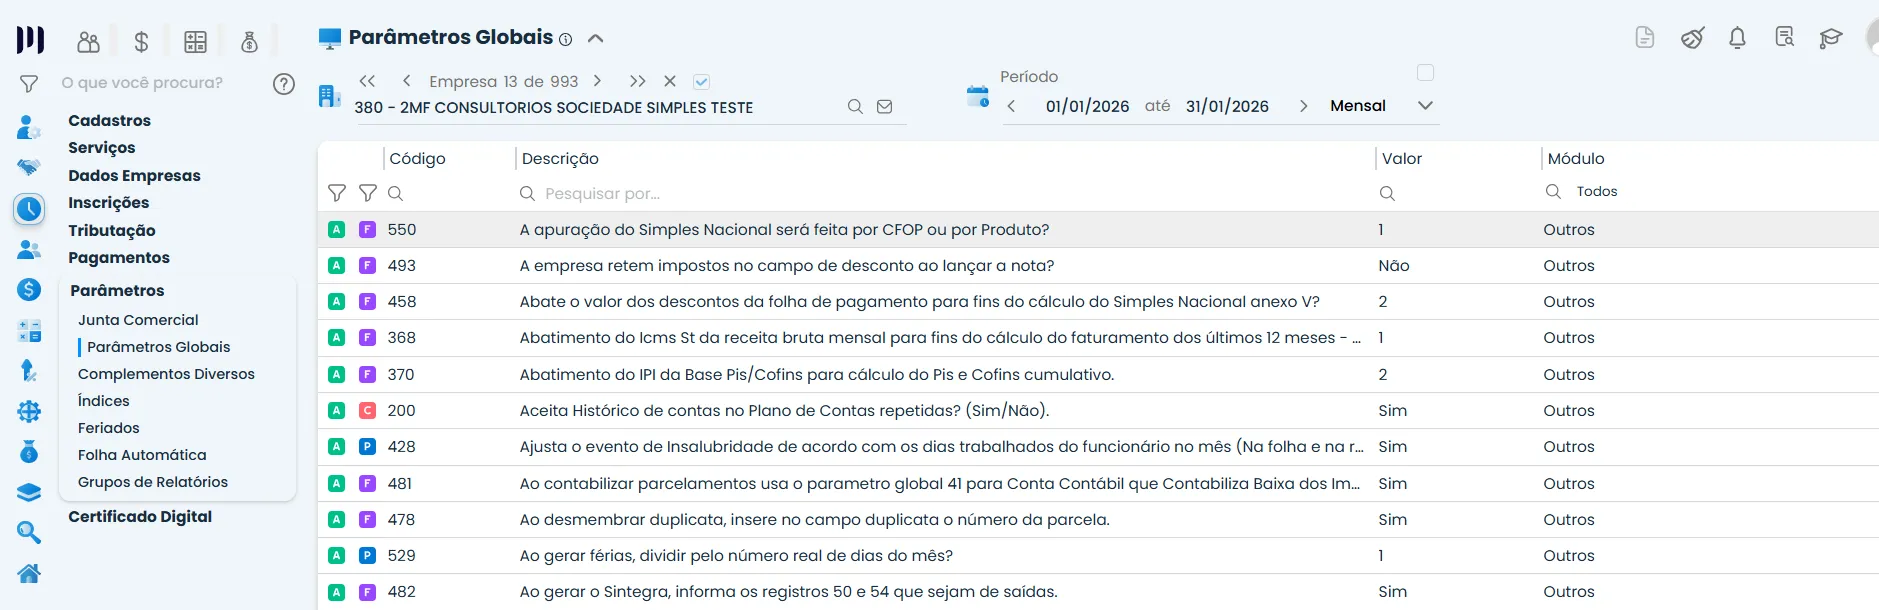Click the envelope icon next to company name
Screen dimensions: 1879x610
pos(885,107)
